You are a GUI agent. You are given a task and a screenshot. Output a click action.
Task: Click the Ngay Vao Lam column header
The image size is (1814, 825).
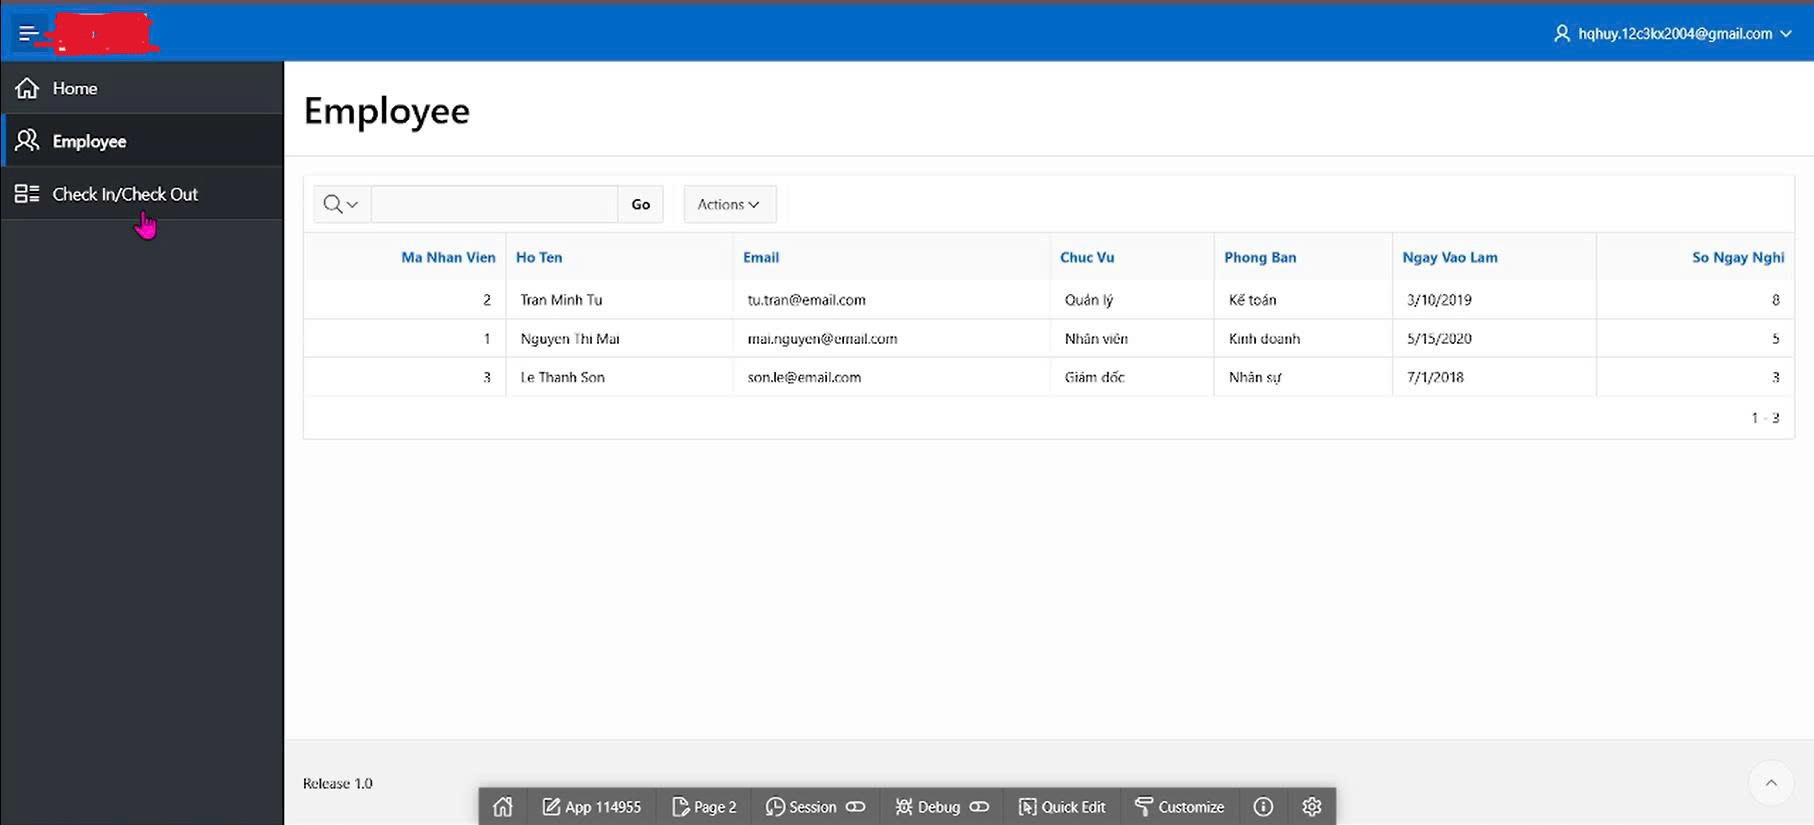click(x=1450, y=257)
